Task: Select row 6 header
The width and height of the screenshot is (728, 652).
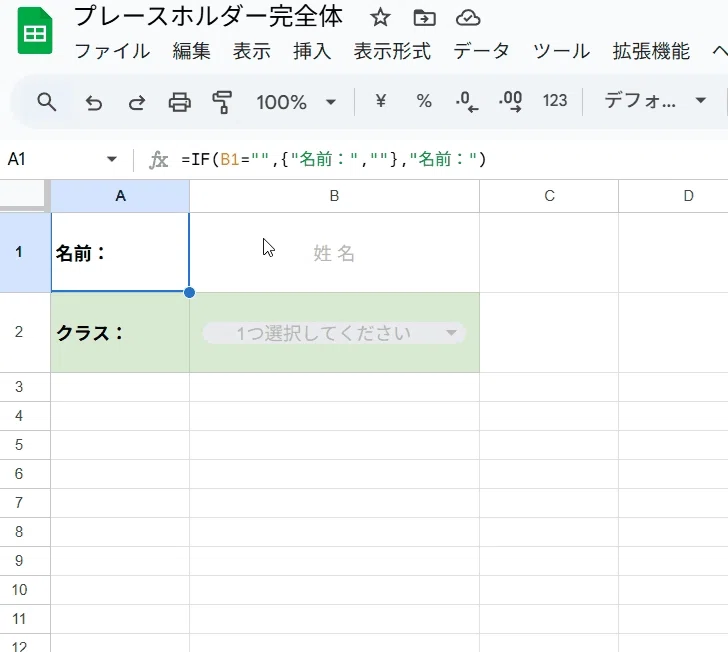Action: [x=25, y=474]
